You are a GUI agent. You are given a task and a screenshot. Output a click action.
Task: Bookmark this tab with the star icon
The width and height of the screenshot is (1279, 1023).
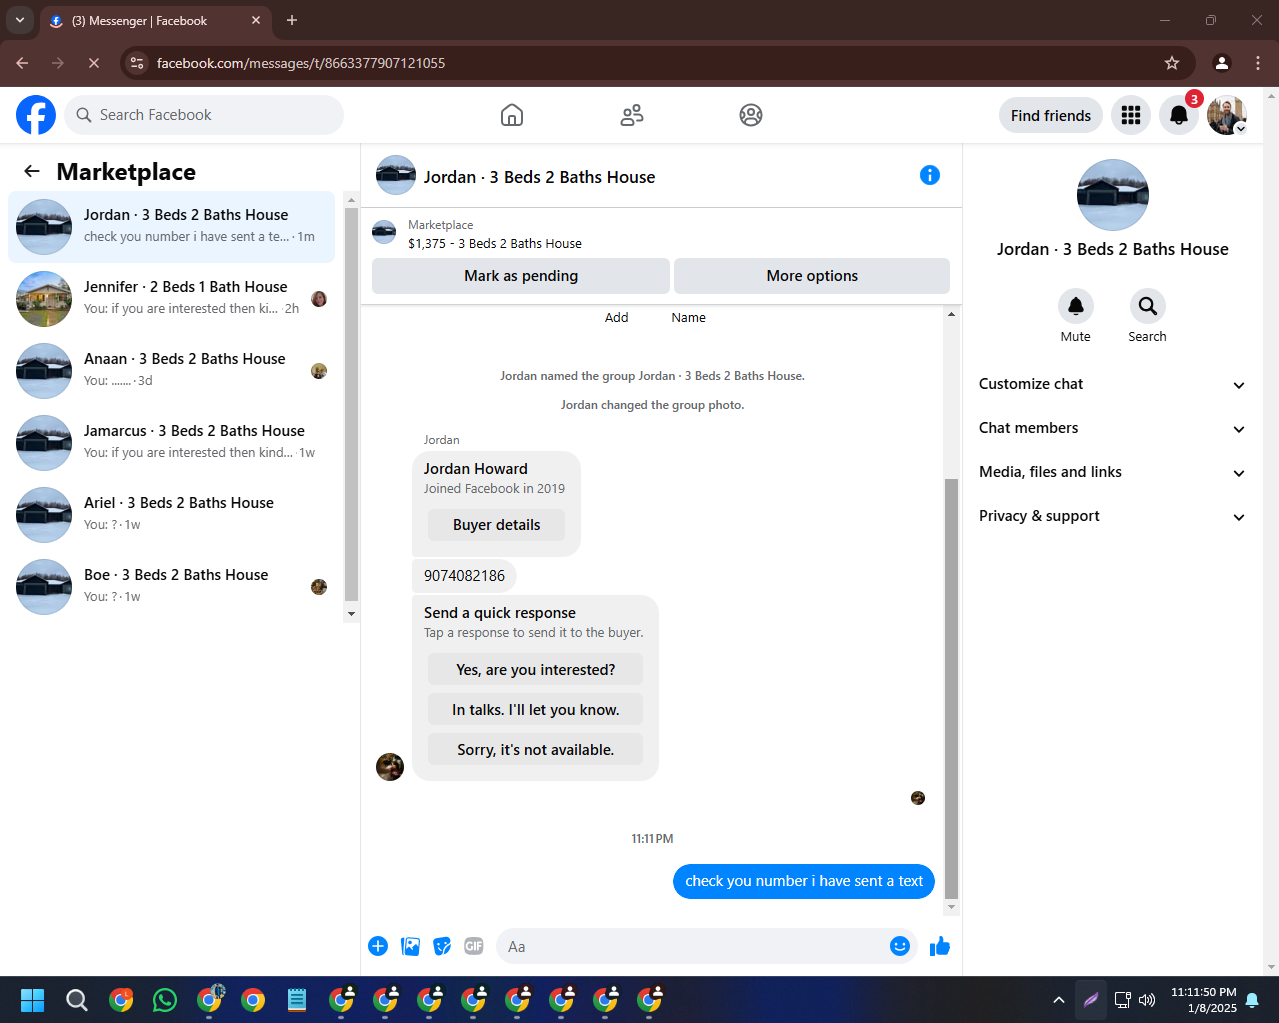pyautogui.click(x=1172, y=63)
